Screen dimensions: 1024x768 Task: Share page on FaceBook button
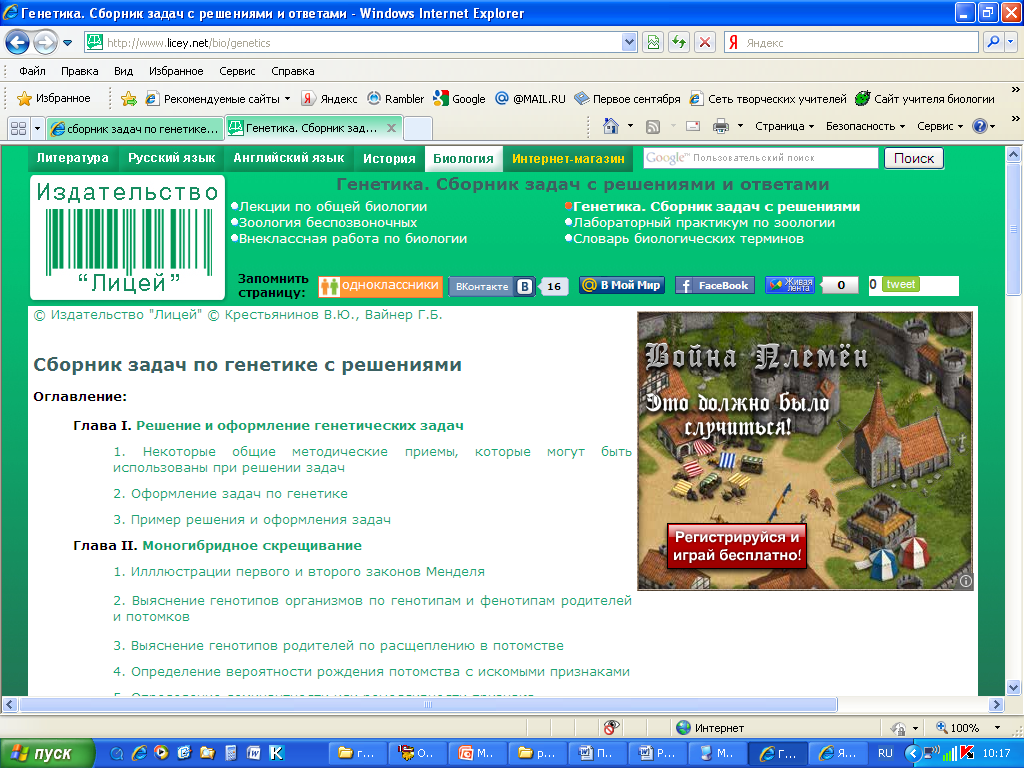click(x=714, y=285)
